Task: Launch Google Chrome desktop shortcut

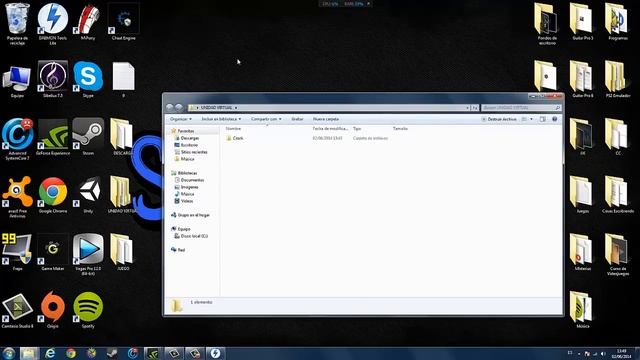Action: 53,195
